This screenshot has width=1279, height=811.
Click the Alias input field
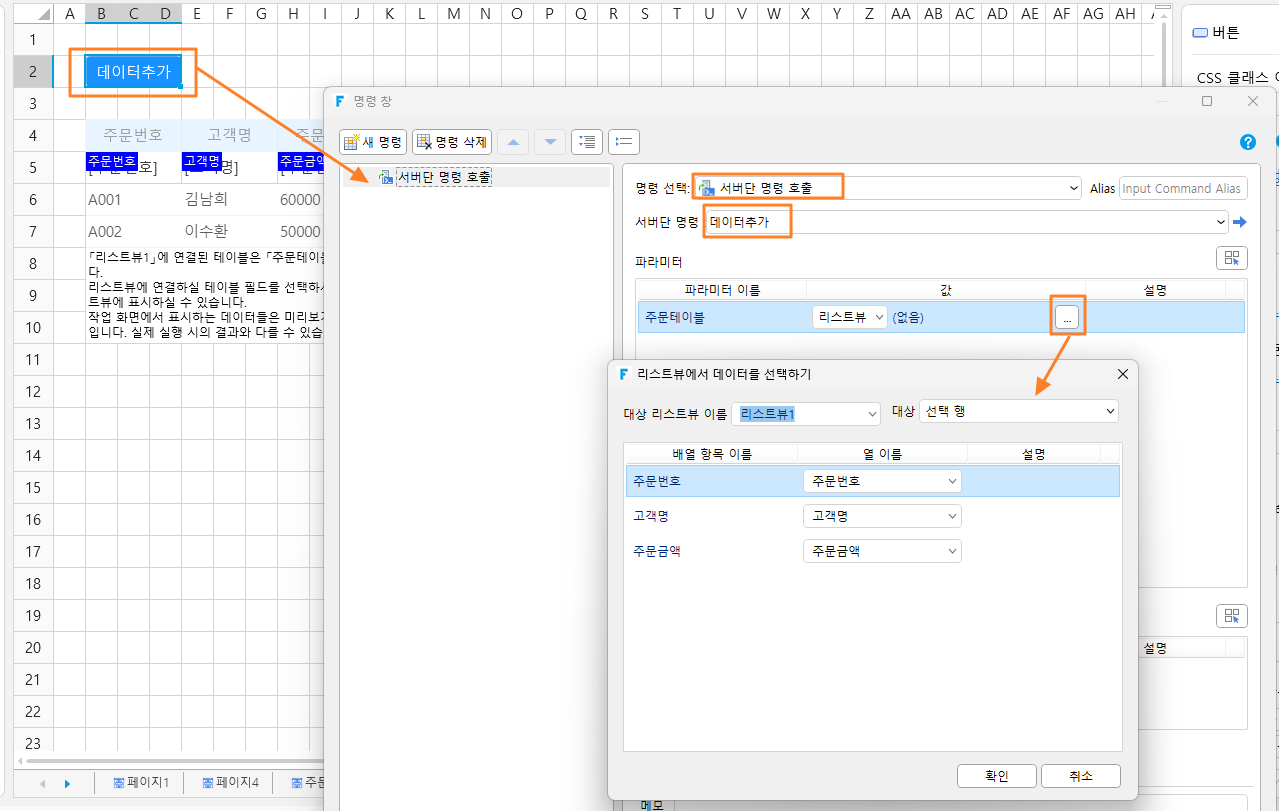coord(1183,188)
